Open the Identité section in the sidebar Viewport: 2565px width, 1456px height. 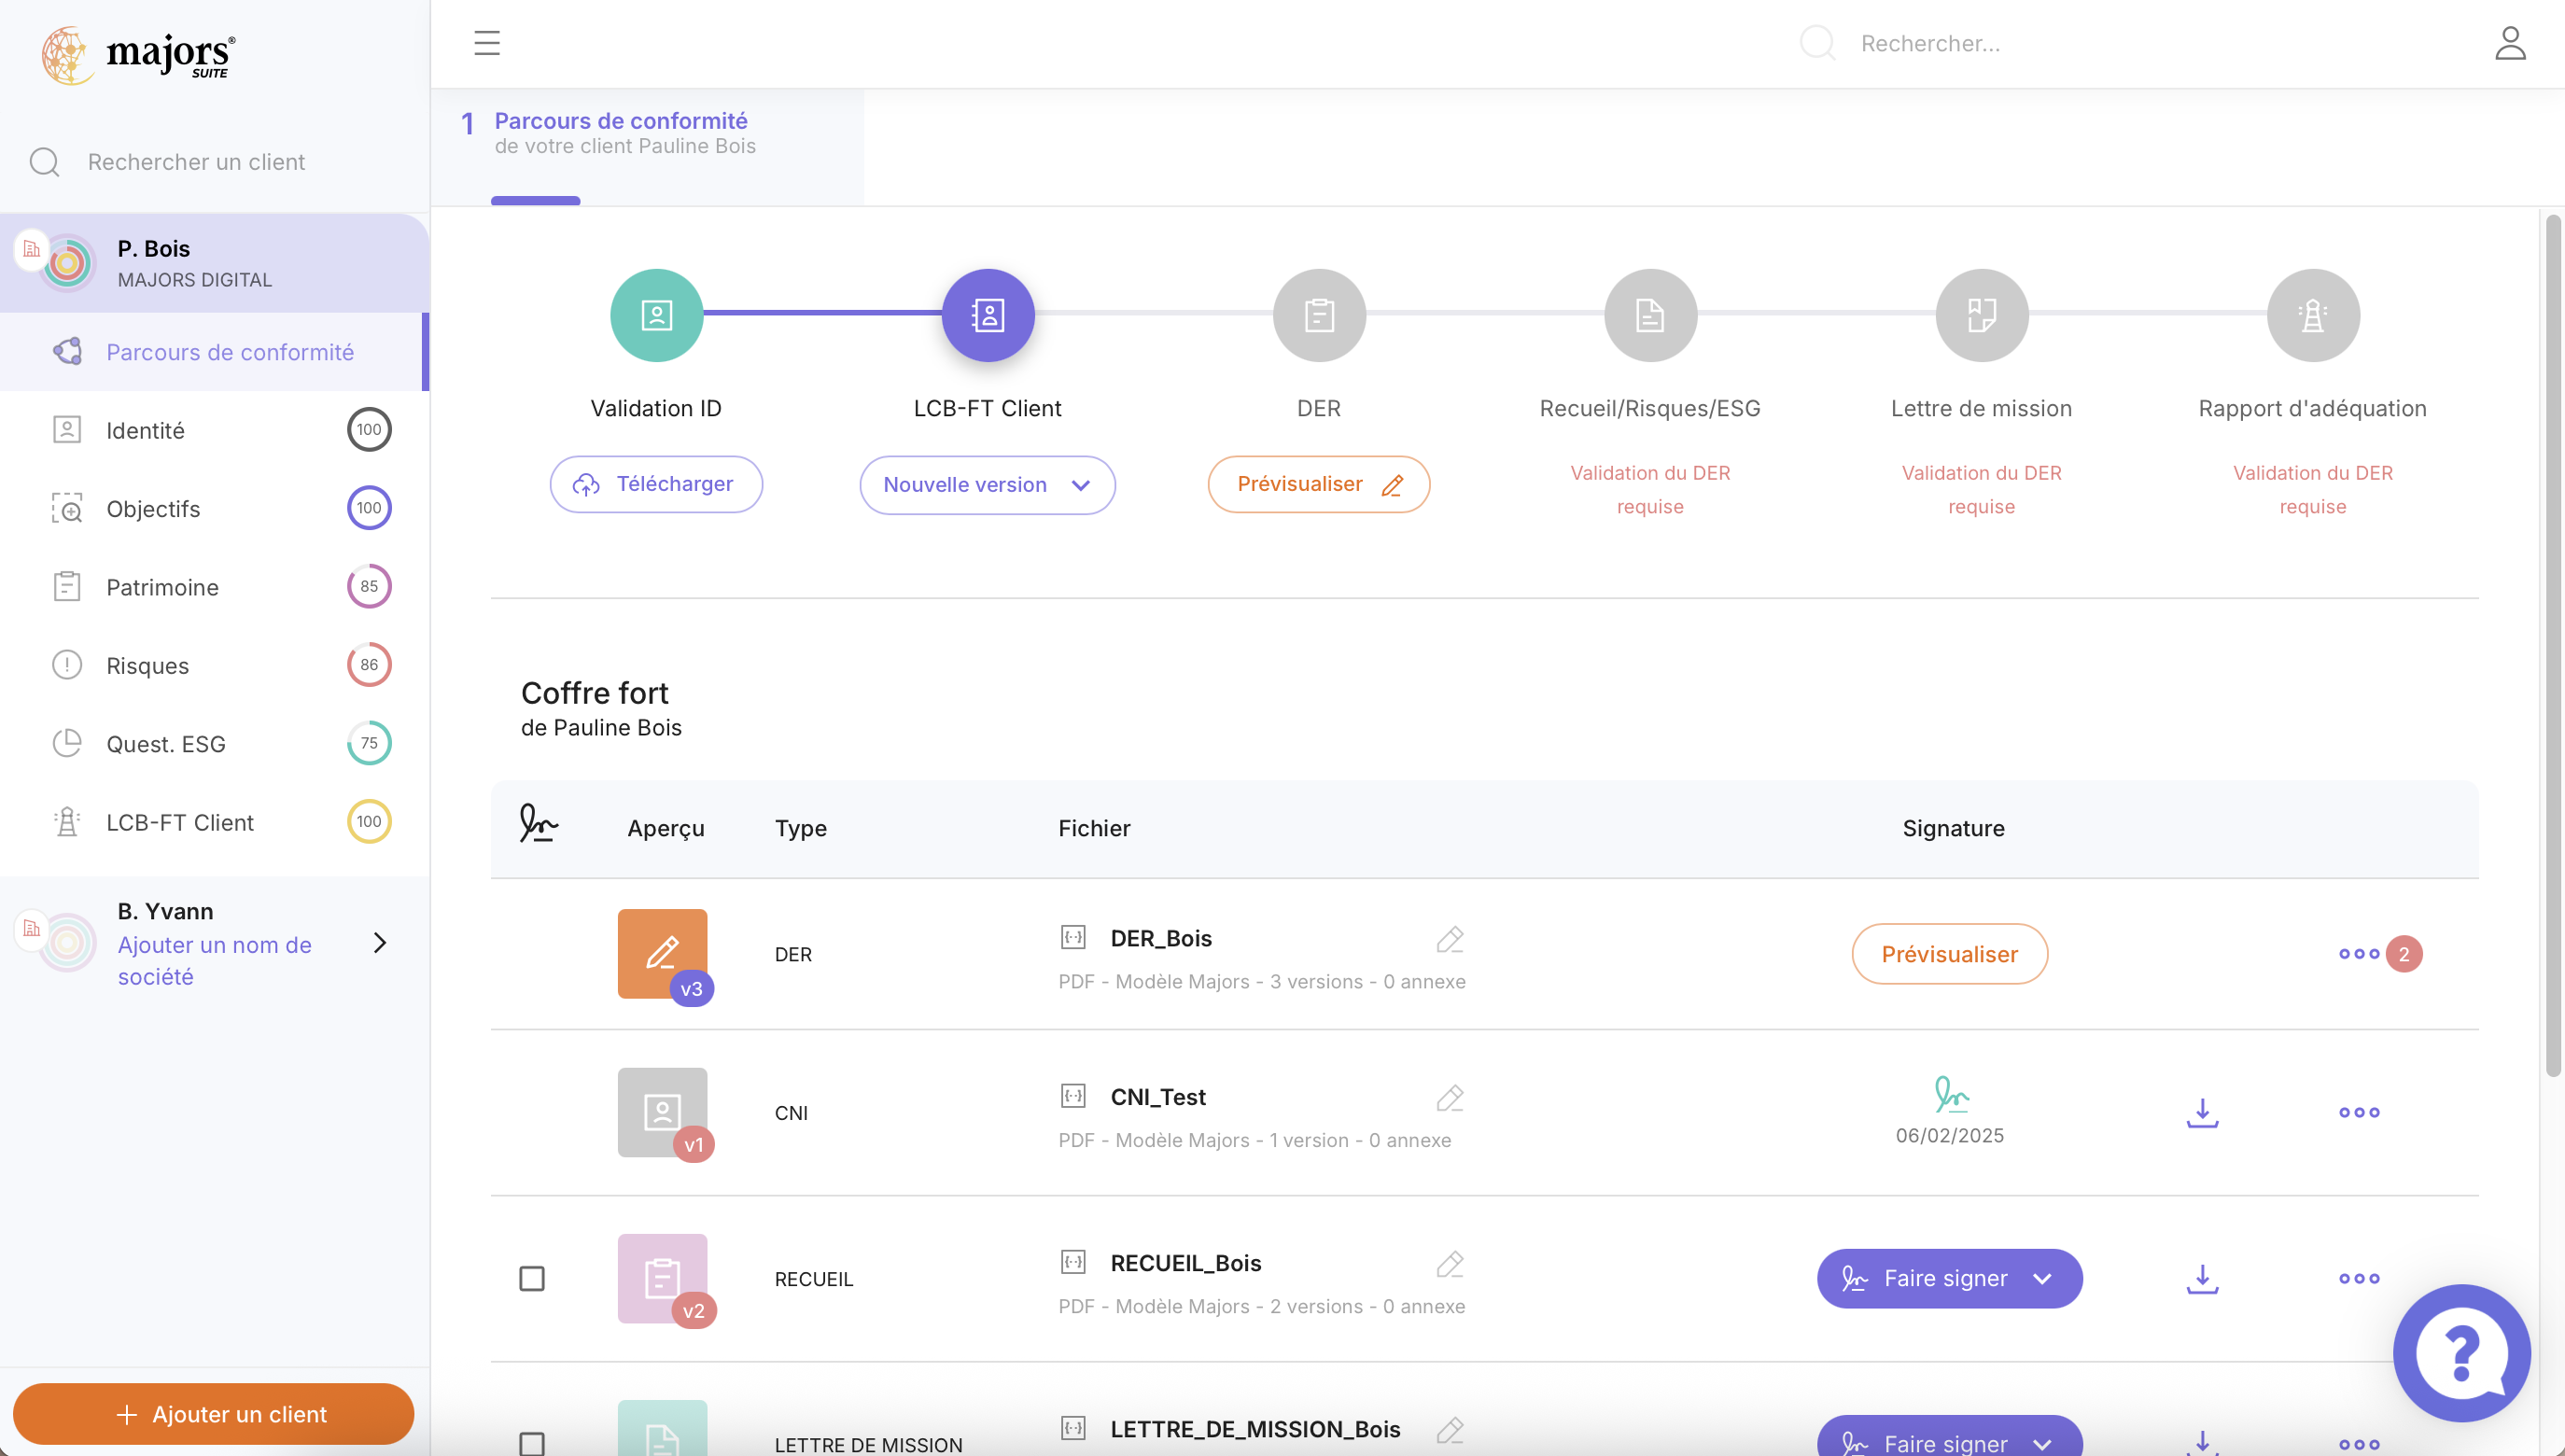click(x=146, y=430)
